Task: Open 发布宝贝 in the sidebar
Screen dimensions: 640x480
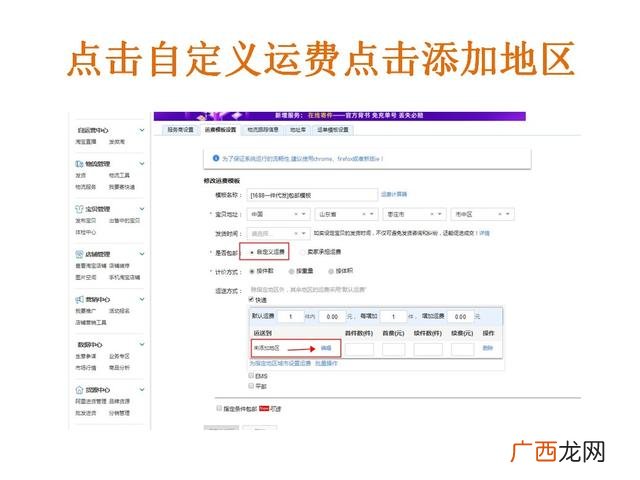Action: click(85, 221)
